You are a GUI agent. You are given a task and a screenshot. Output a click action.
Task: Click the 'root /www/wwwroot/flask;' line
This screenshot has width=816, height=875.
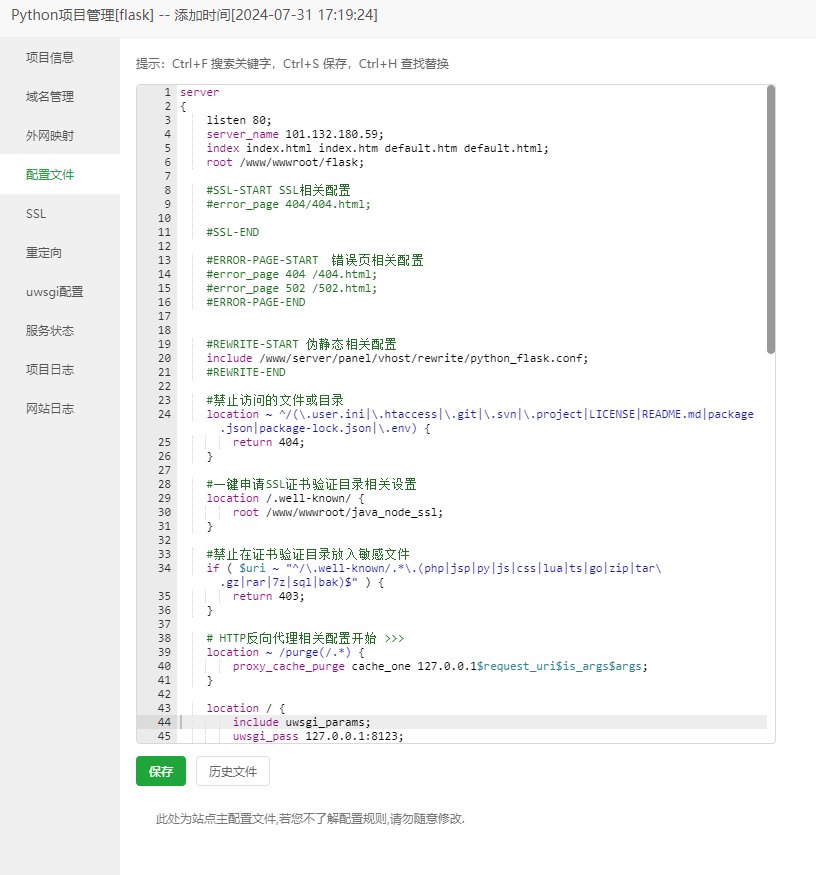[285, 162]
